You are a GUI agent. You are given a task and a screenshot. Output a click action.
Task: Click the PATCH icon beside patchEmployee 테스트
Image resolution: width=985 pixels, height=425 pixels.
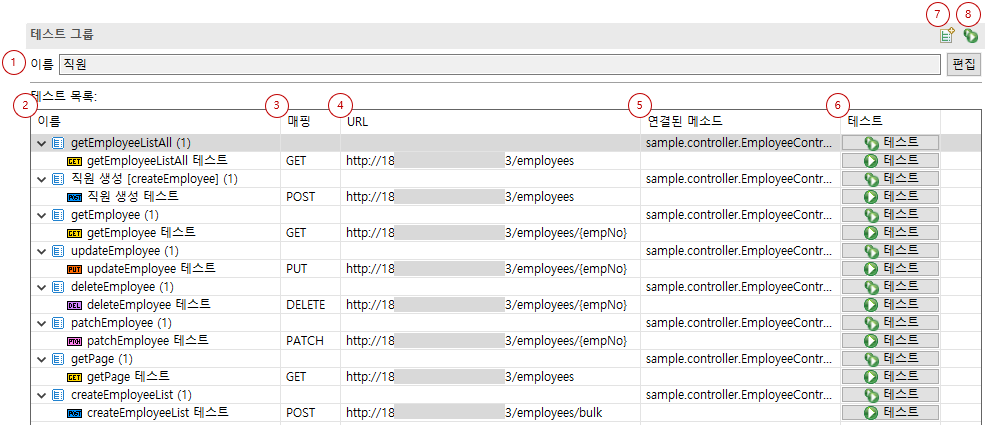[x=74, y=341]
